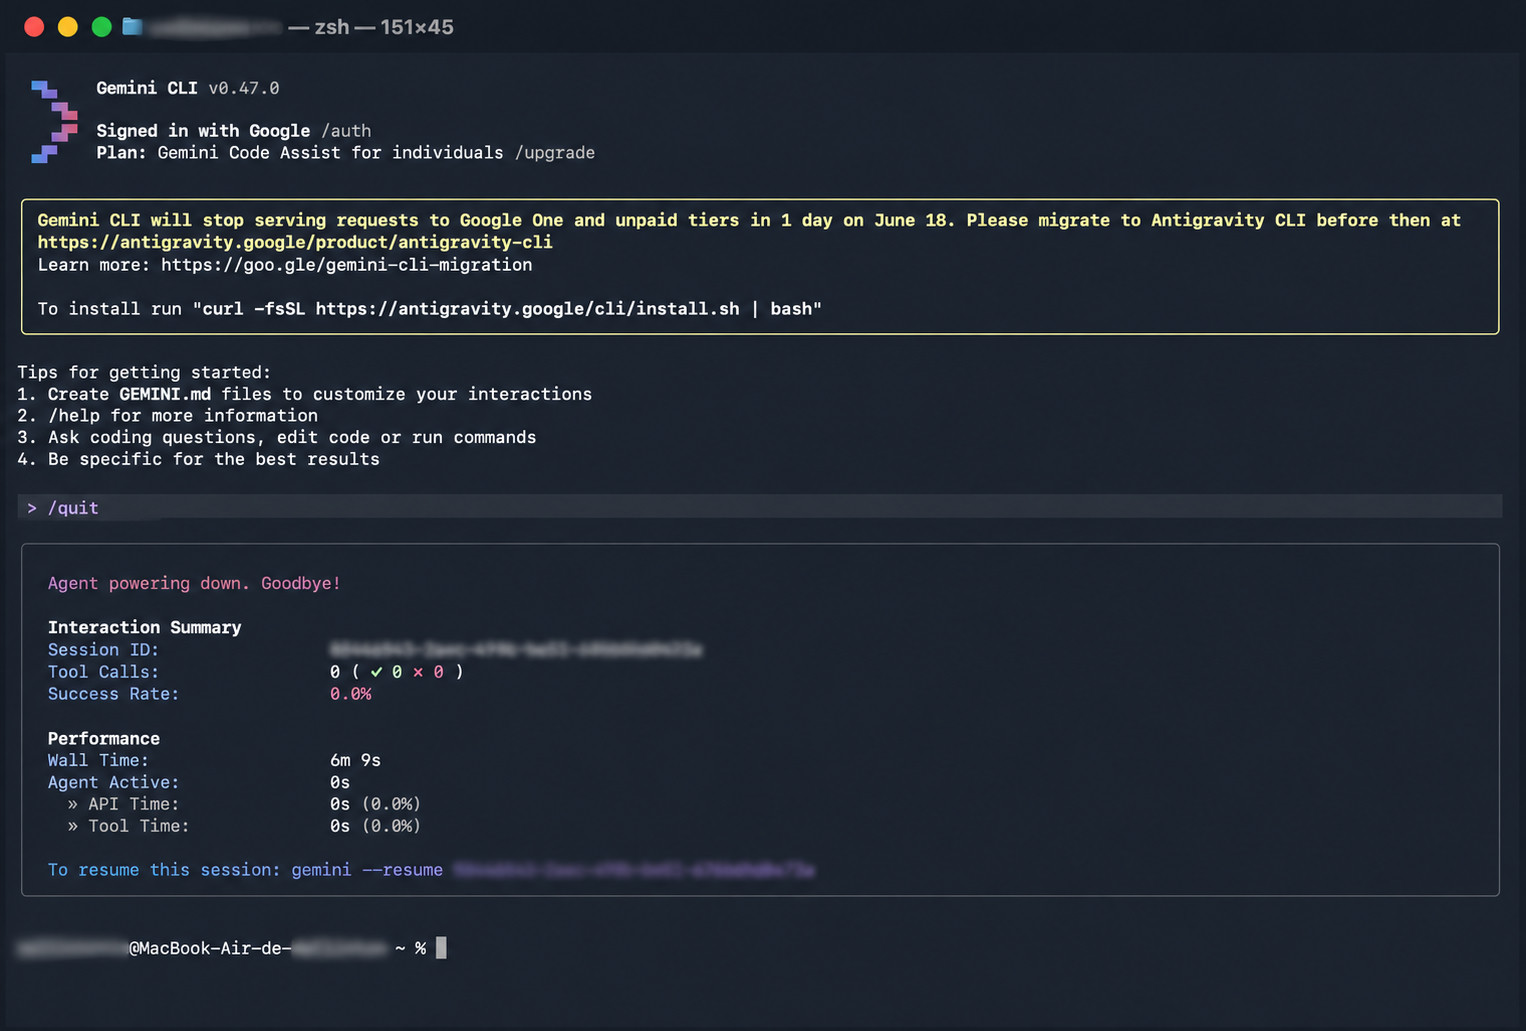Click 'Create GEMINI.md files' tip line
The image size is (1526, 1031).
(304, 394)
